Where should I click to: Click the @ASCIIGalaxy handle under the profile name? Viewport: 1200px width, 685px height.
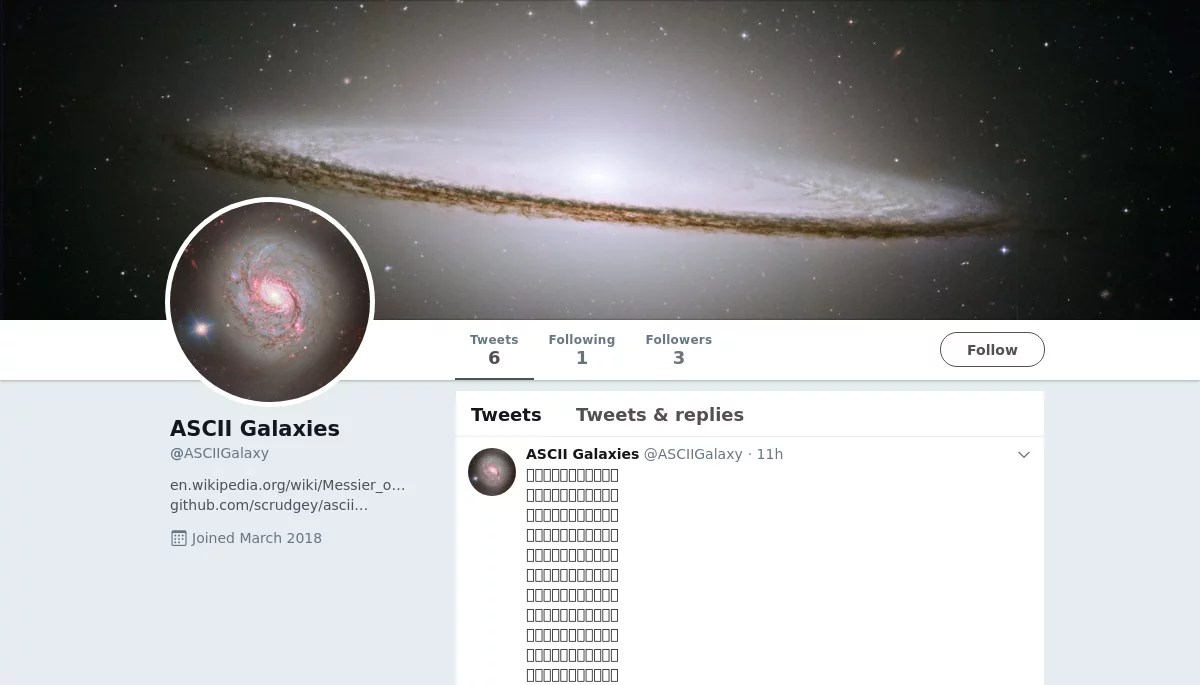click(219, 453)
